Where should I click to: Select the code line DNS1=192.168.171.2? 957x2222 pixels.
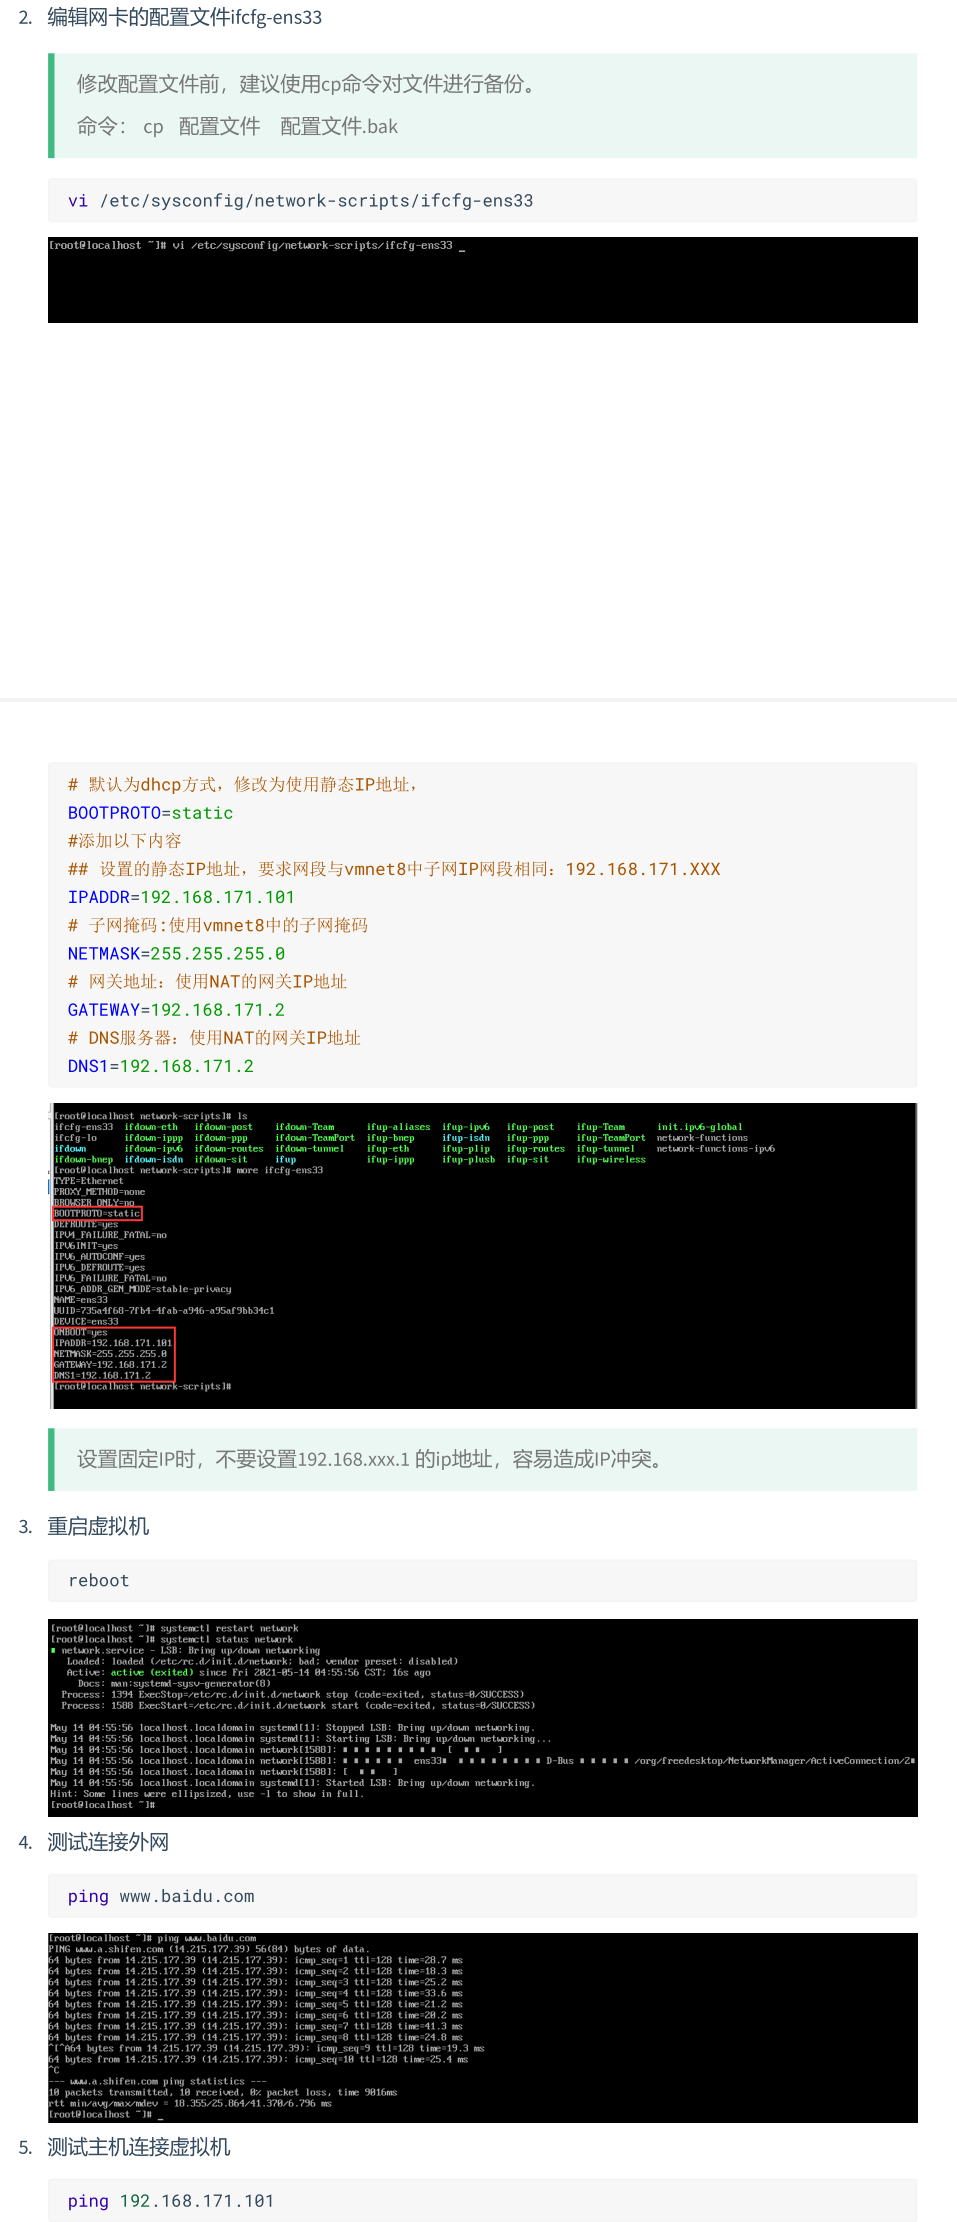[x=160, y=1066]
